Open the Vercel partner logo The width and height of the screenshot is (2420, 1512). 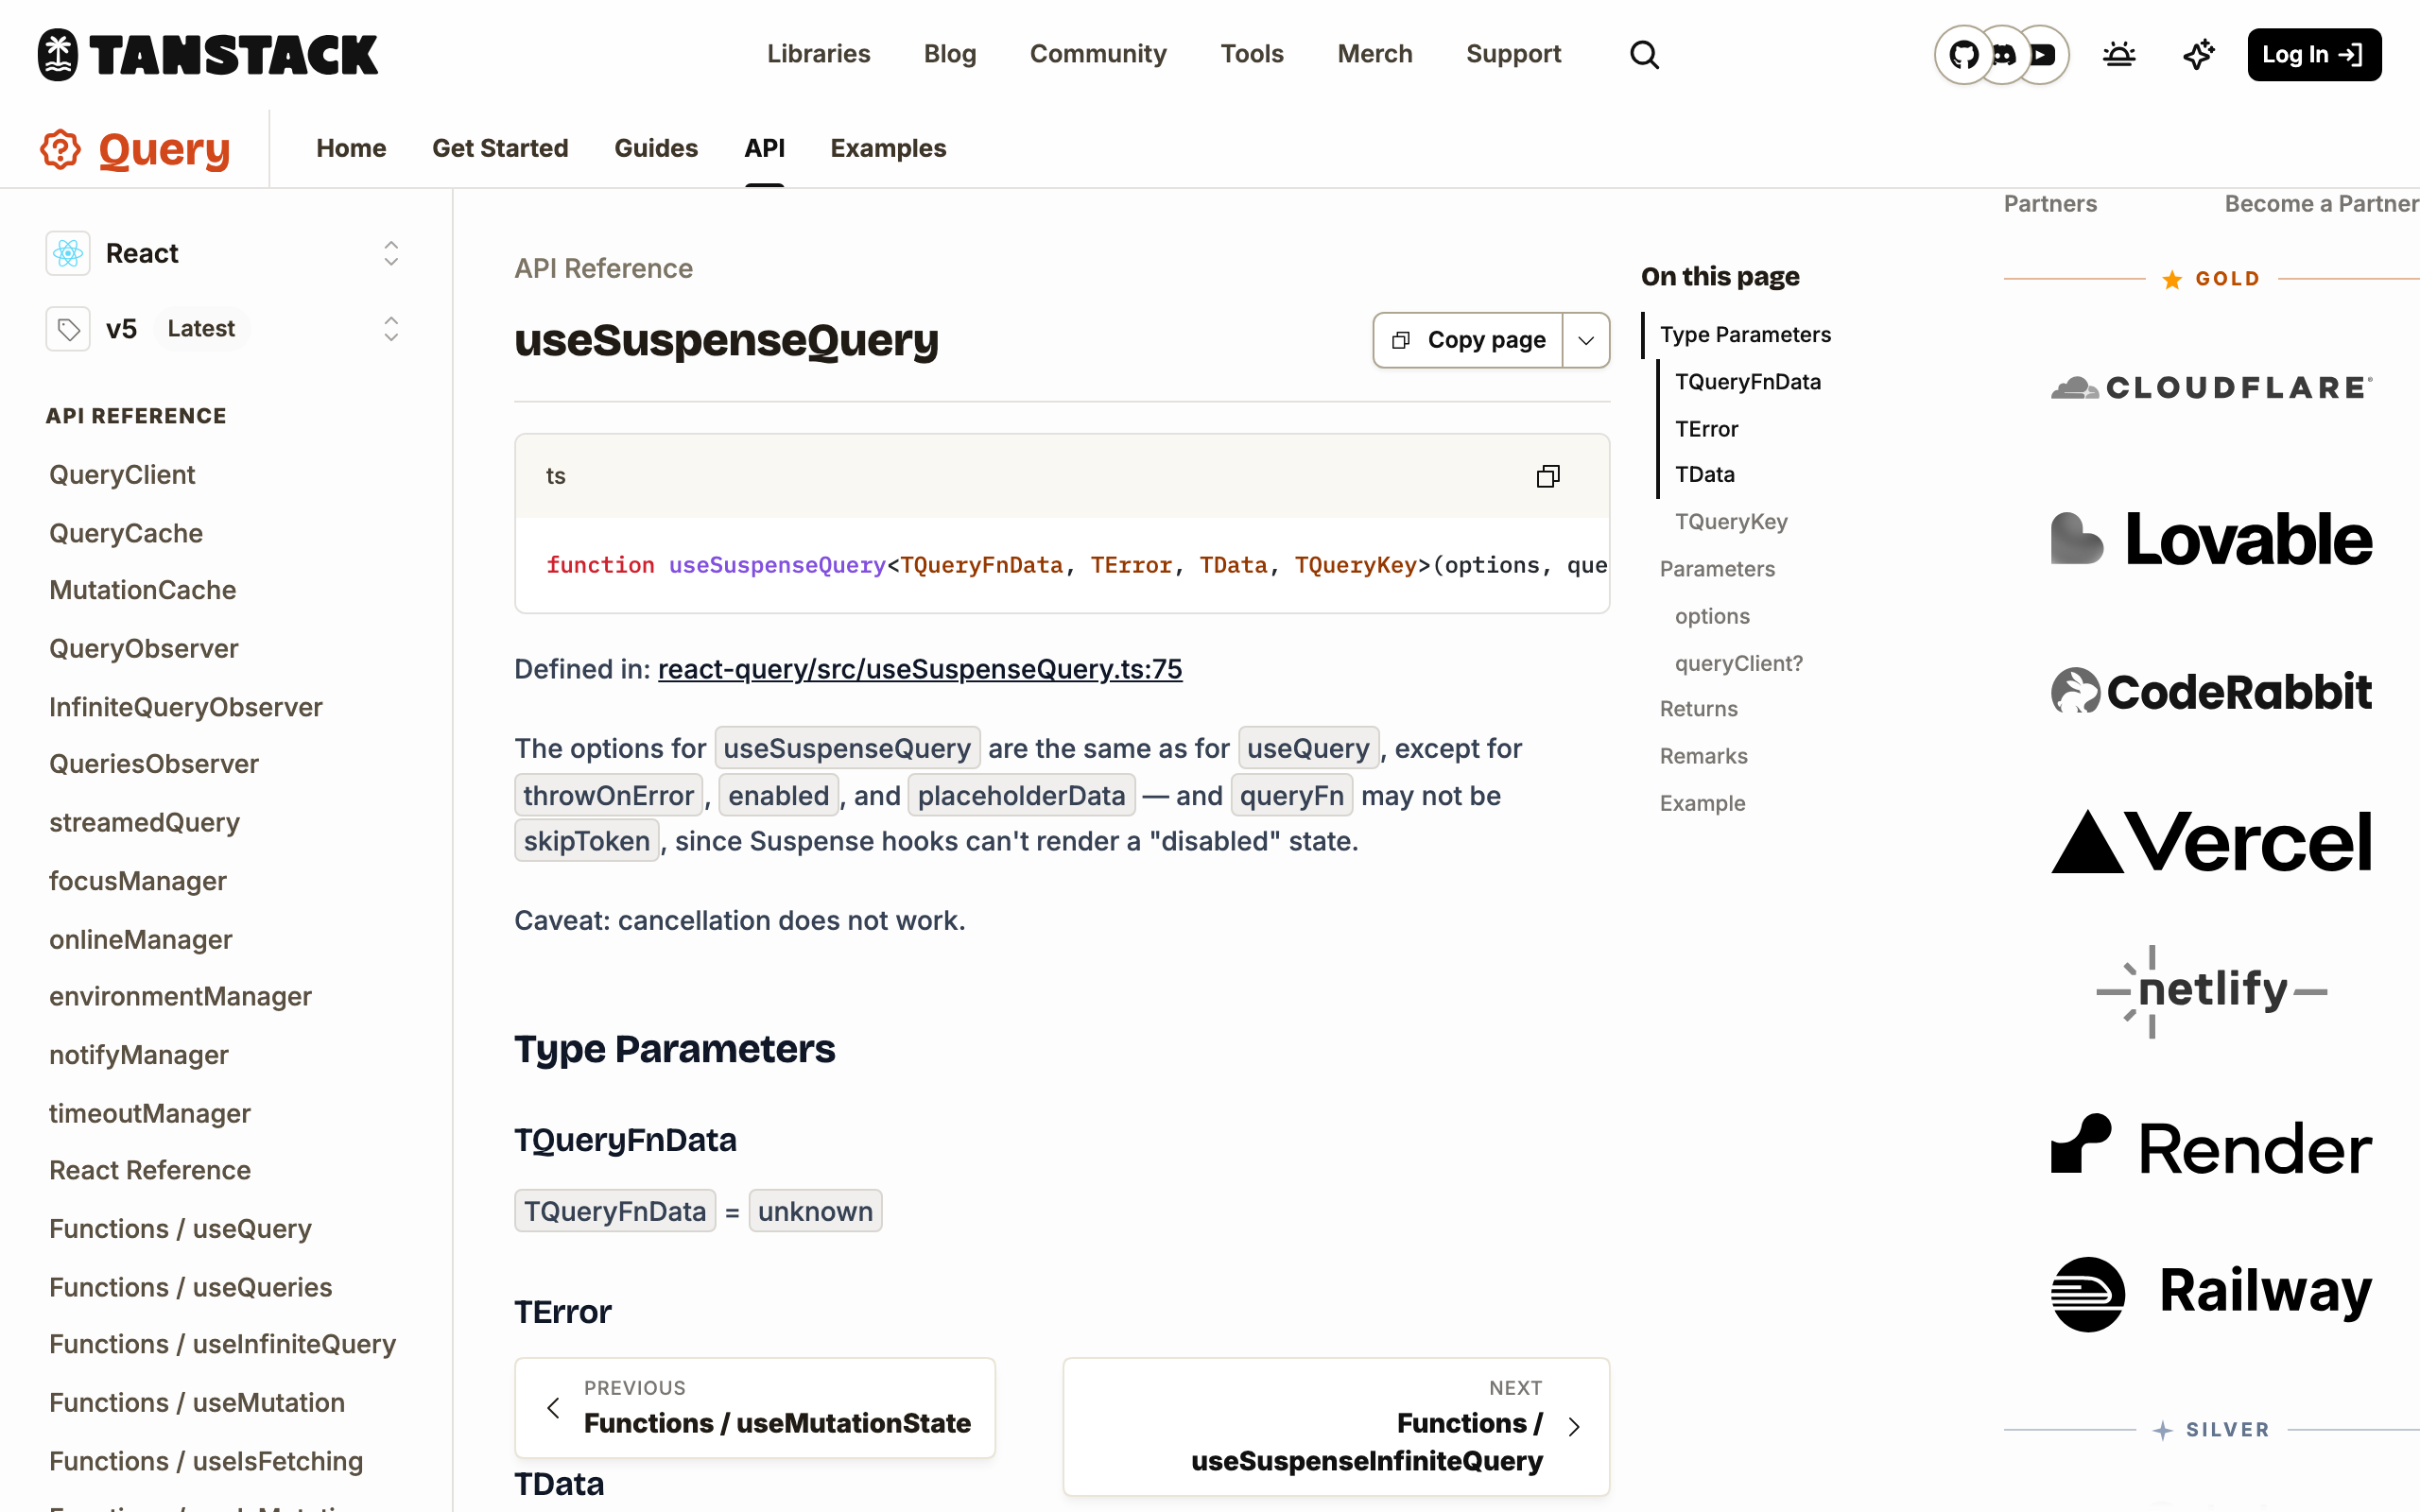(x=2211, y=842)
